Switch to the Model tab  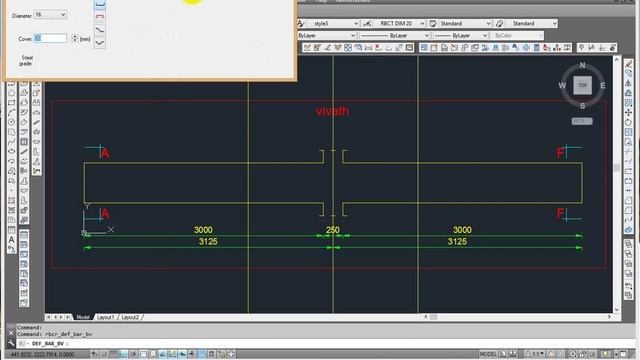click(83, 317)
